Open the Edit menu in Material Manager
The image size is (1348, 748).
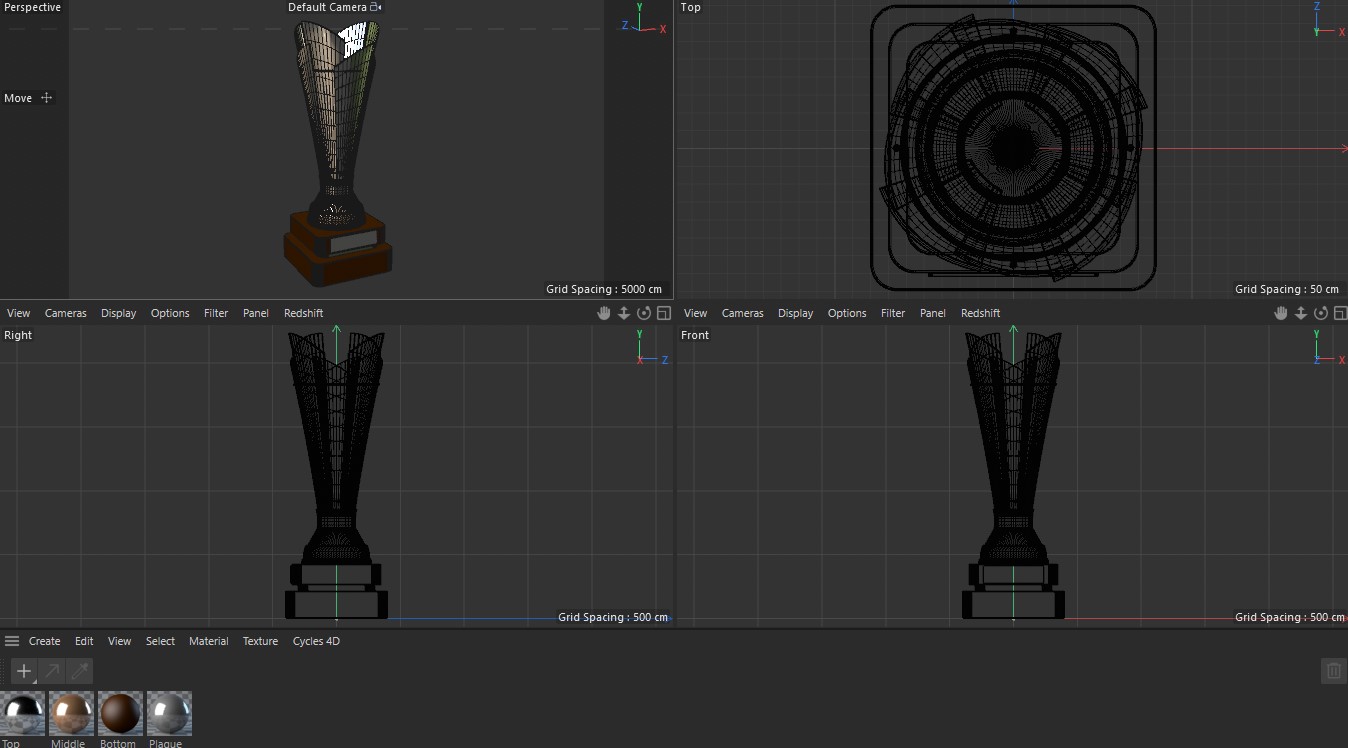pyautogui.click(x=84, y=641)
